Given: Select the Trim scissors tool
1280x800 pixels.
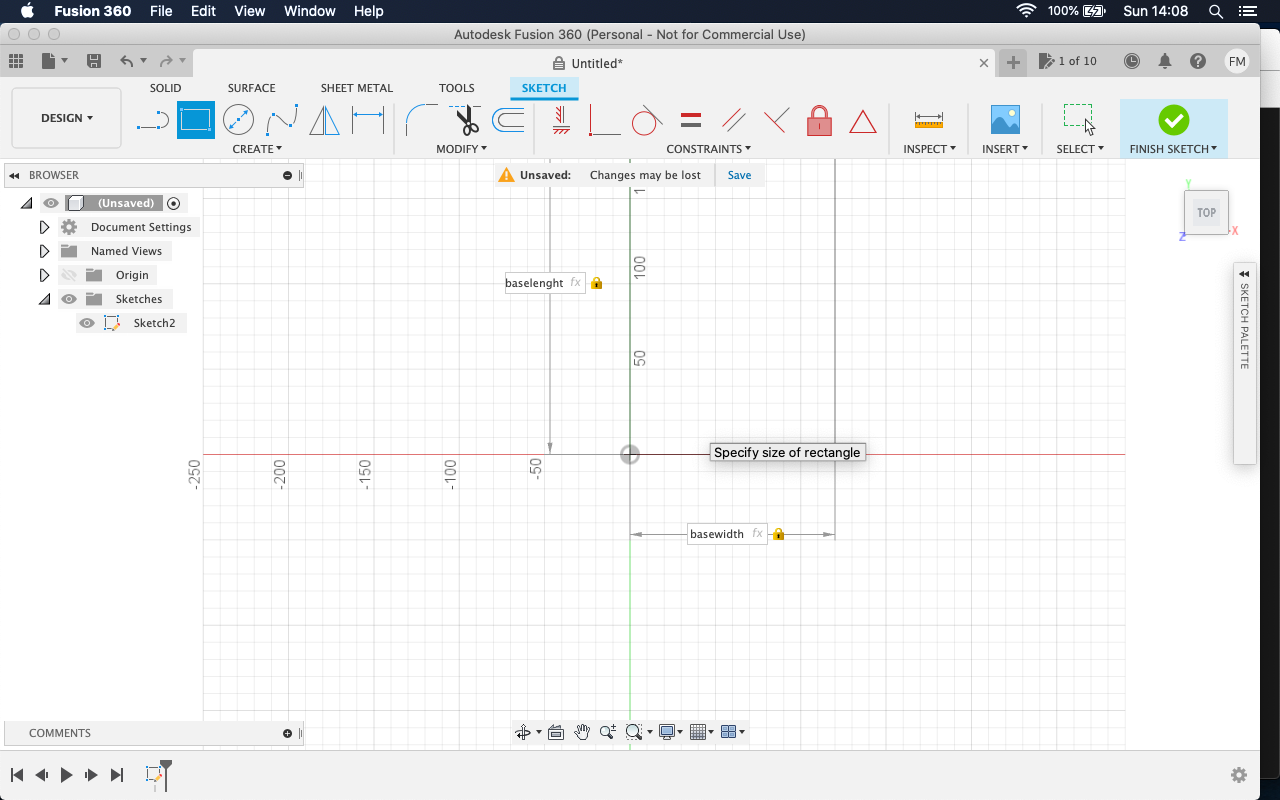Looking at the screenshot, I should 466,121.
